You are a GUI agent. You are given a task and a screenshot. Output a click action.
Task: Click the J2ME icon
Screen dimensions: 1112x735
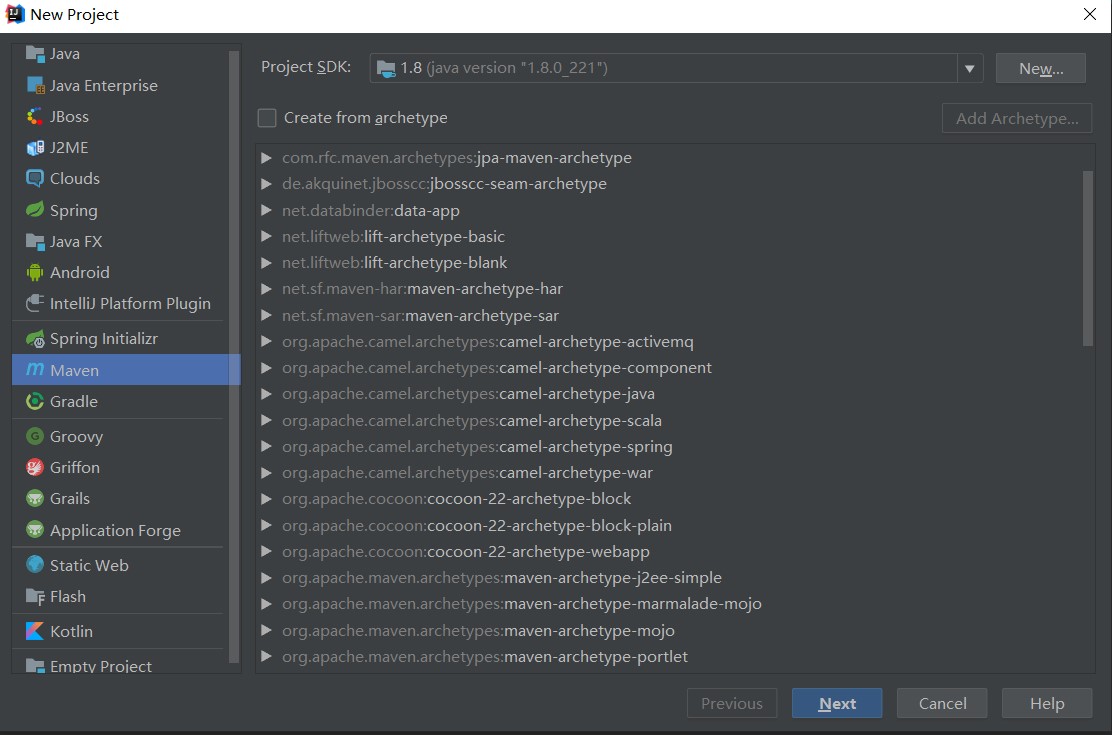tap(35, 148)
